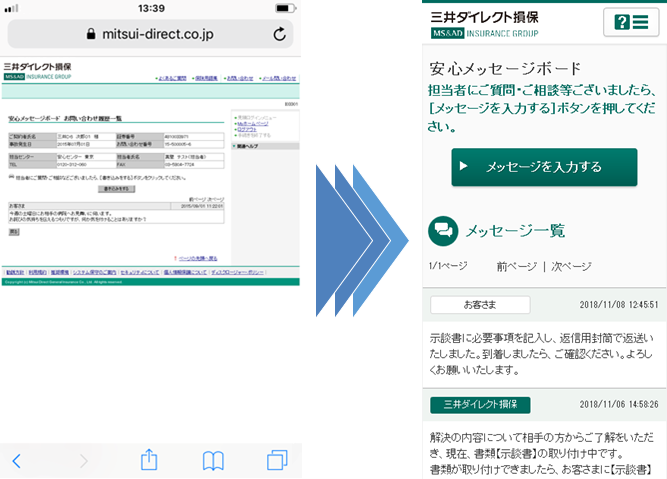Open the 推奨環境 footer link

[60, 272]
